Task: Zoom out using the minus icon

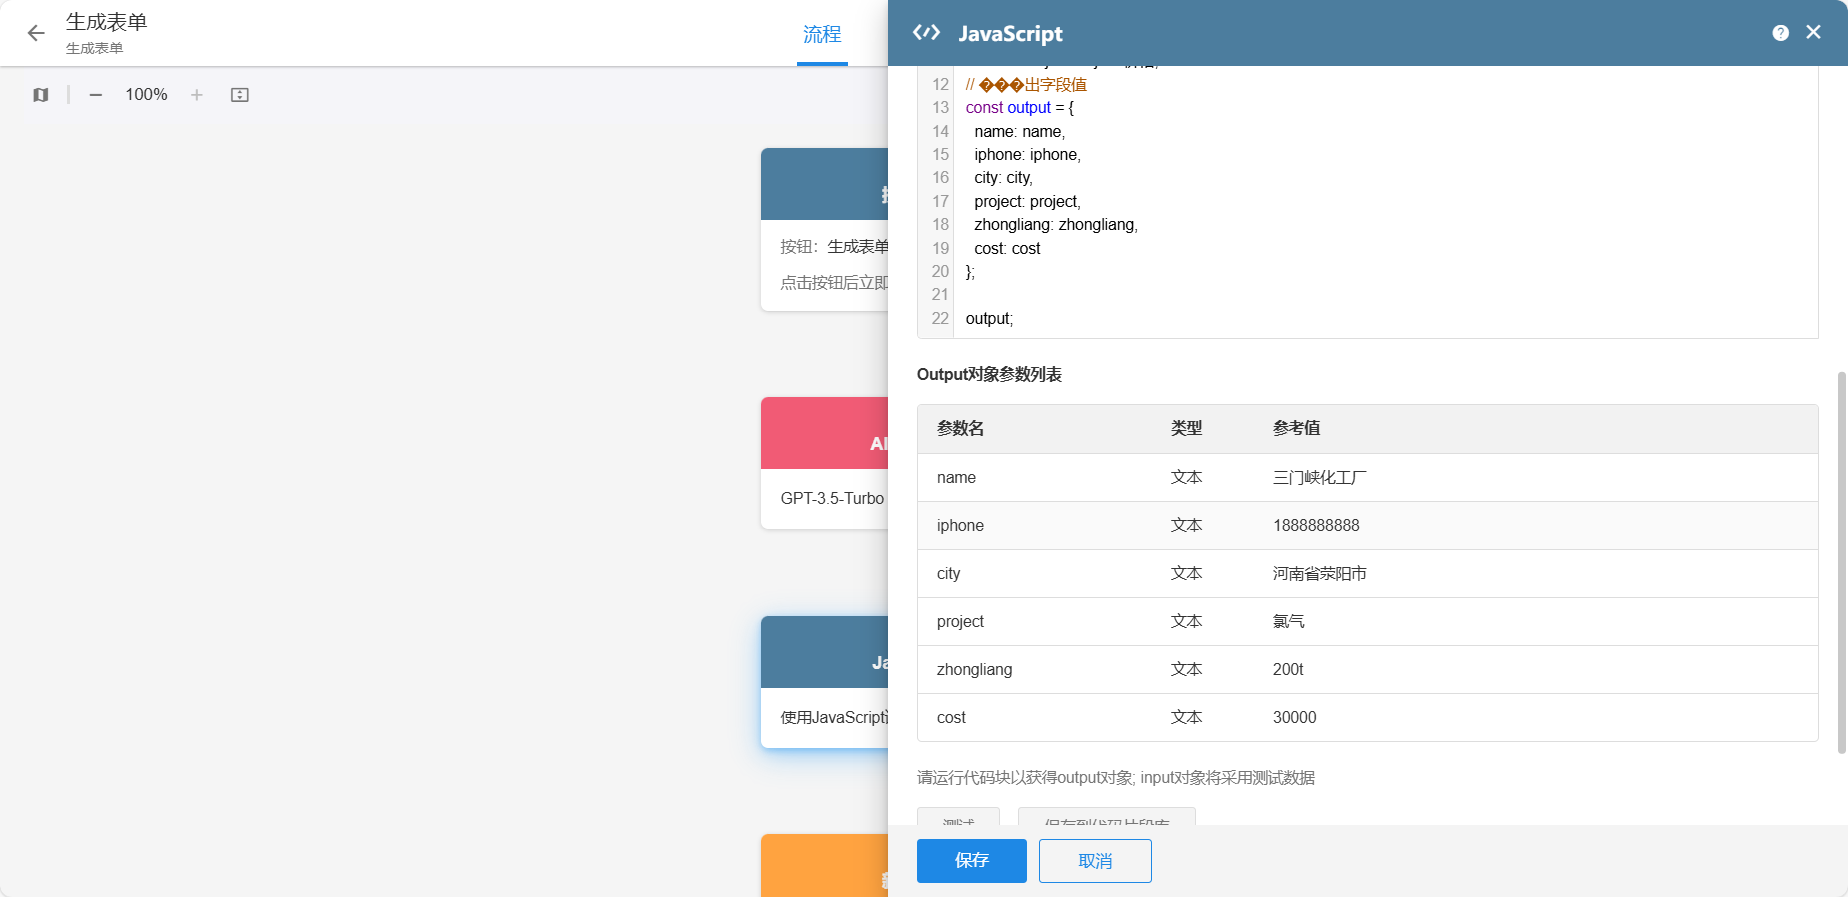Action: (x=96, y=95)
